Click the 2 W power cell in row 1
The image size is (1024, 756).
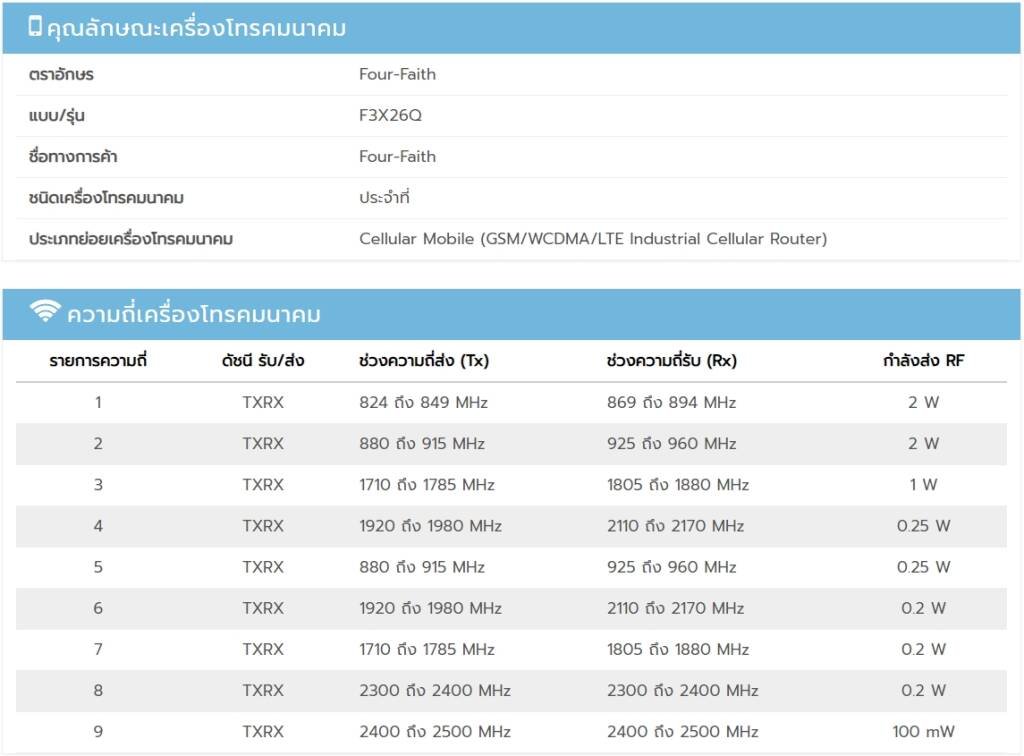923,402
